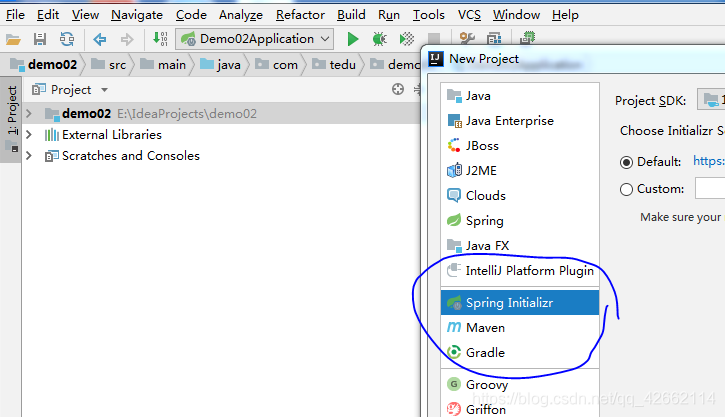Image resolution: width=725 pixels, height=417 pixels.
Task: Select Java project type
Action: (x=520, y=96)
